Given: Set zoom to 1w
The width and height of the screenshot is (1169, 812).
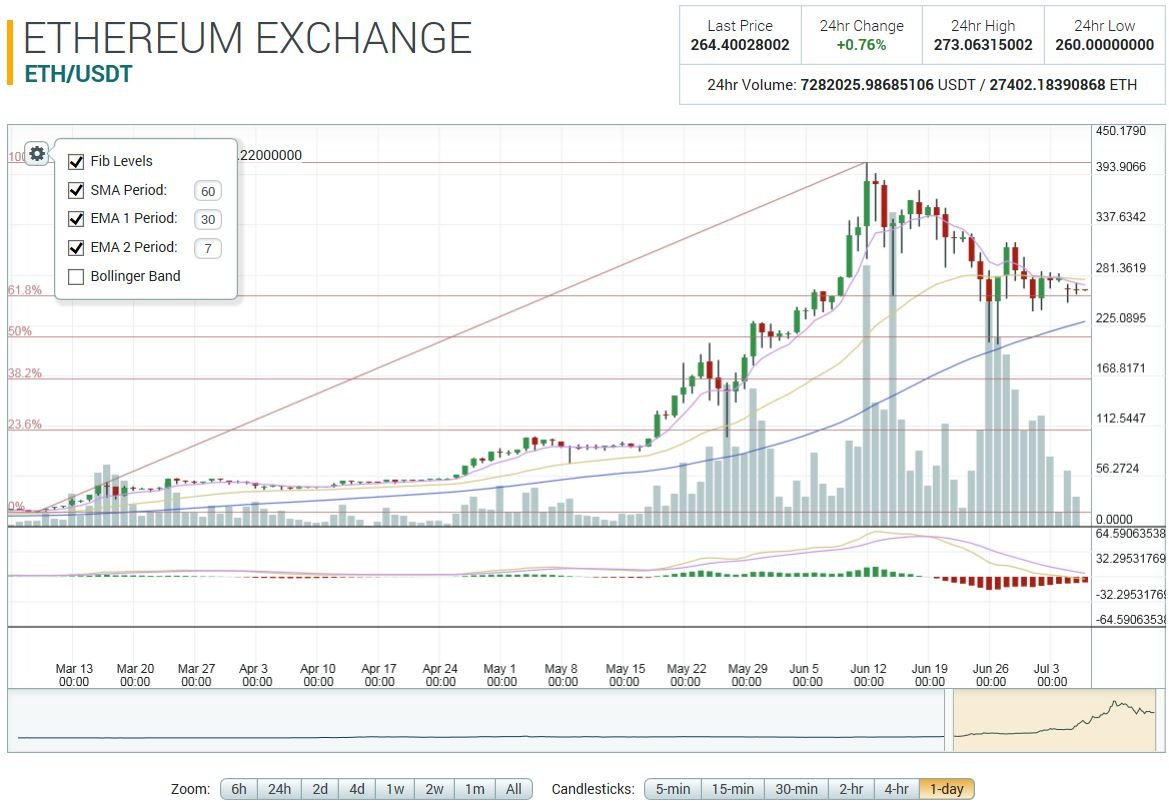Looking at the screenshot, I should tap(395, 789).
